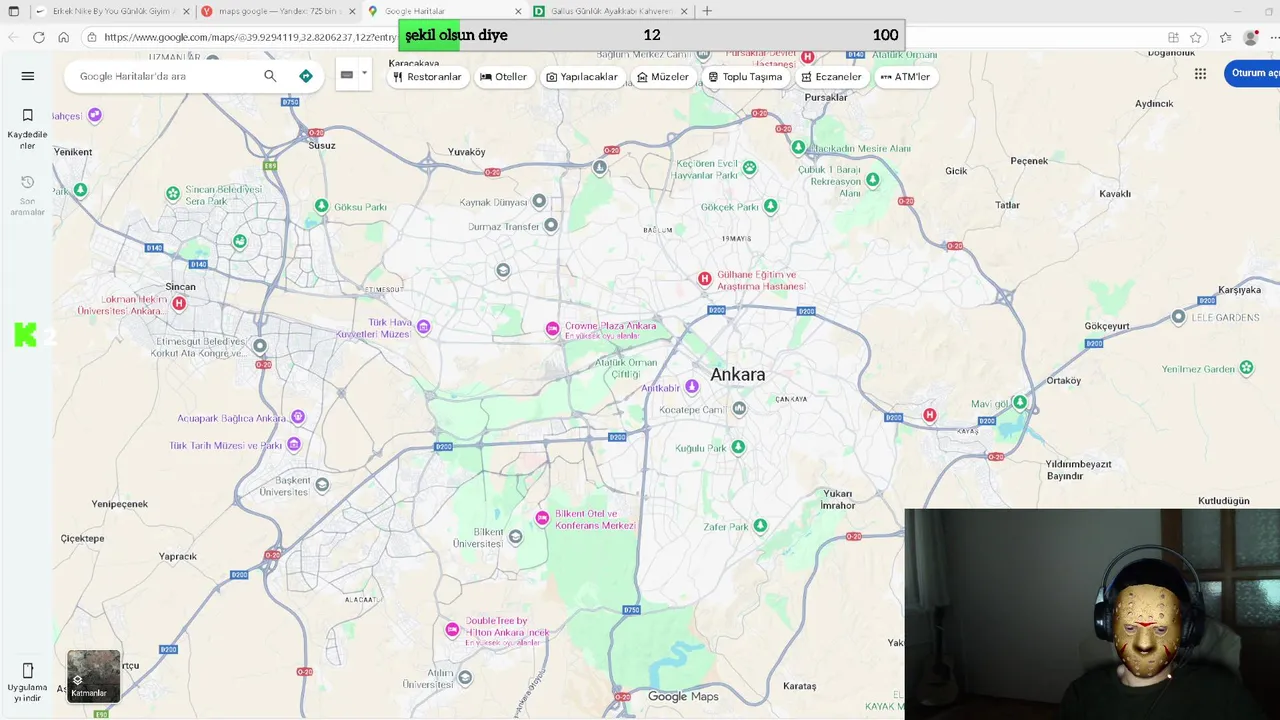Image resolution: width=1280 pixels, height=720 pixels.
Task: Open browser profile avatar
Action: coord(1250,37)
